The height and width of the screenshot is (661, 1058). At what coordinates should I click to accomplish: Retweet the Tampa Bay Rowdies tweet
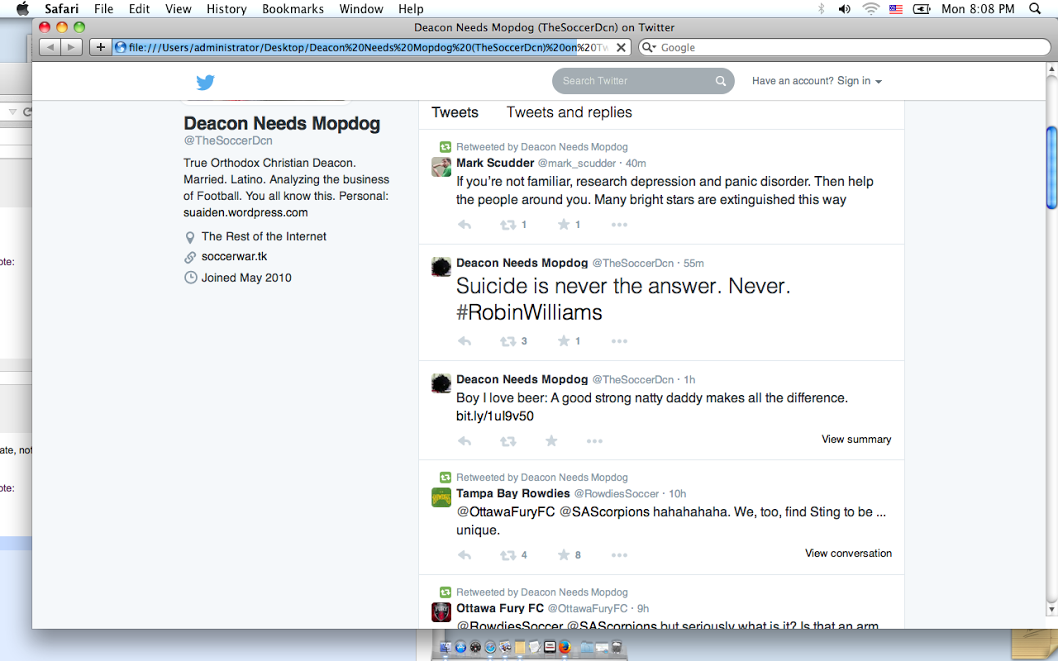[507, 555]
